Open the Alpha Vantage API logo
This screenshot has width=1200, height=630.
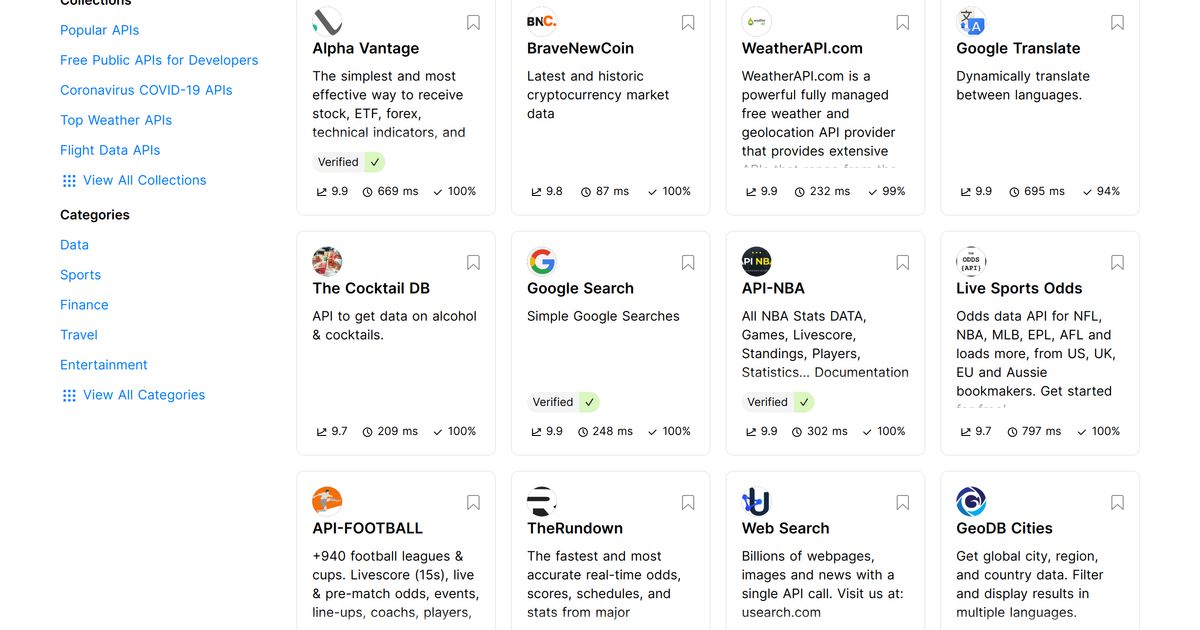(x=327, y=21)
